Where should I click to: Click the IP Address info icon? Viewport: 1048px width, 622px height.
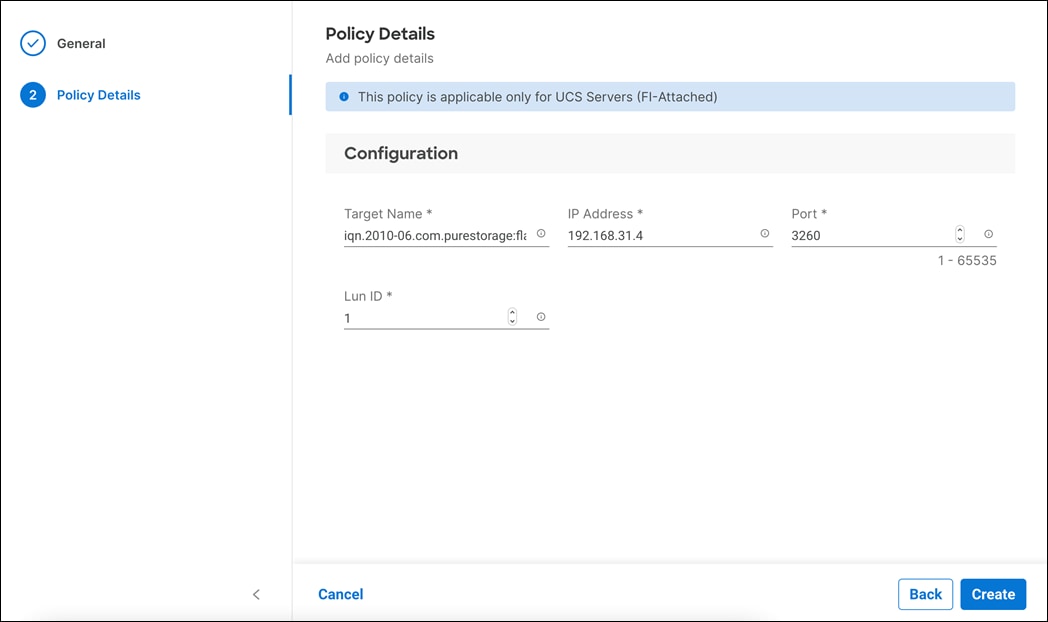764,233
